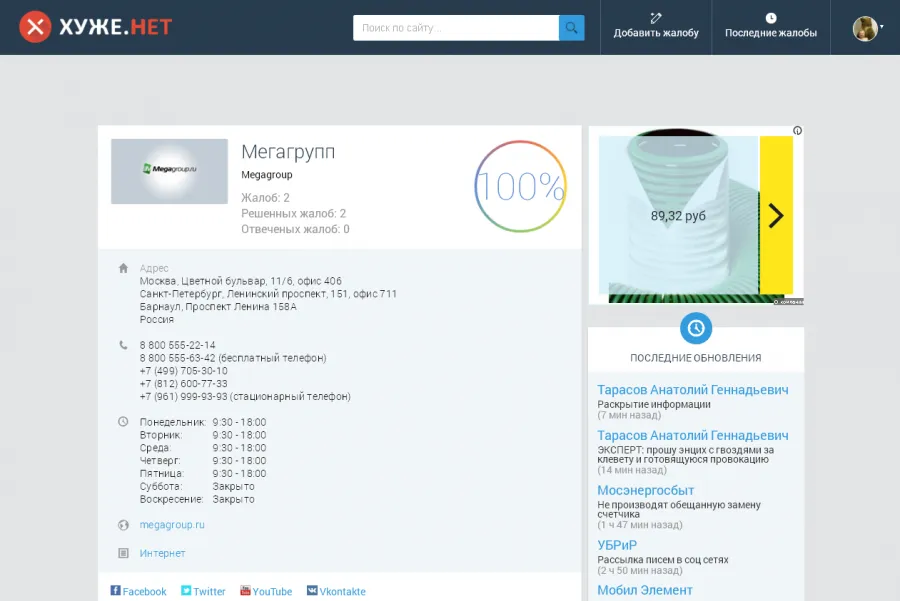Click the Facebook logo icon

point(115,590)
